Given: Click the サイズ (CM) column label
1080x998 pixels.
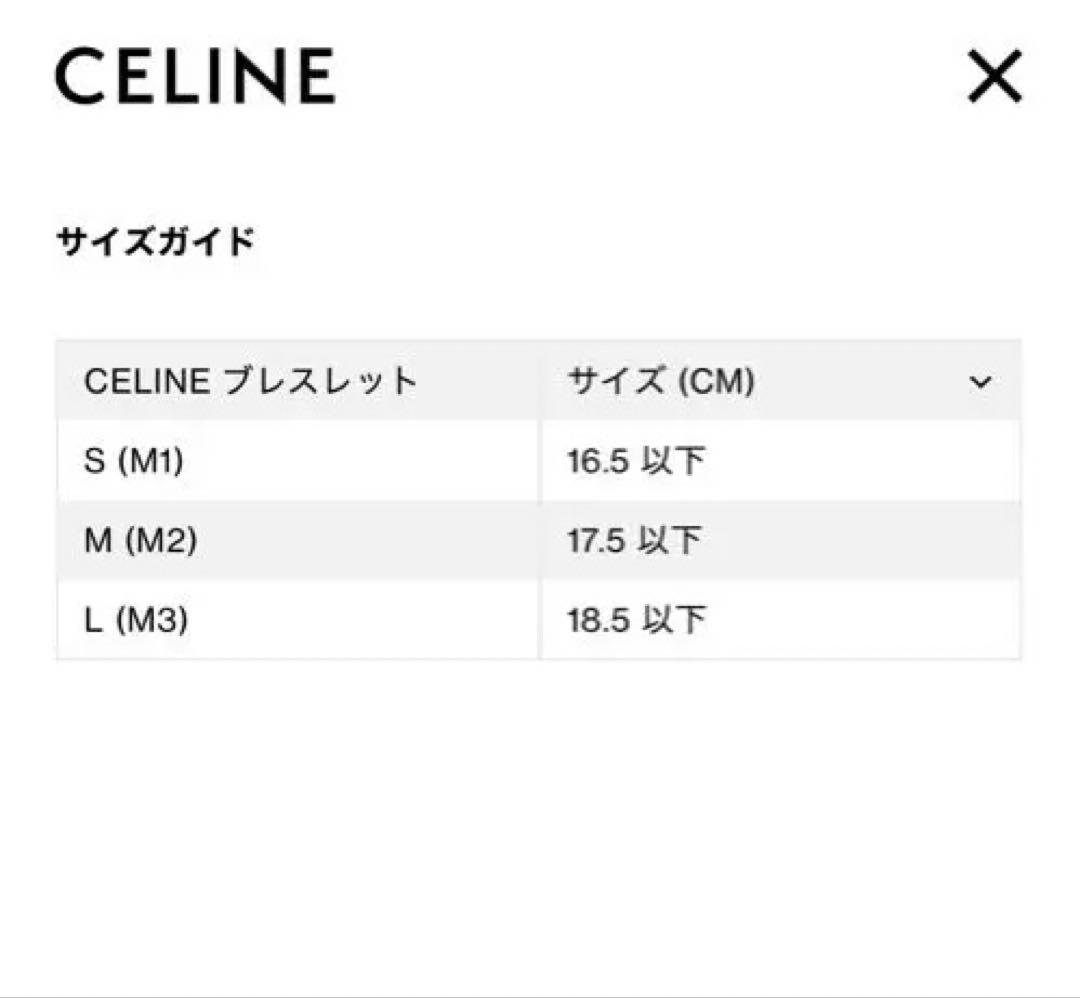Looking at the screenshot, I should coord(660,381).
